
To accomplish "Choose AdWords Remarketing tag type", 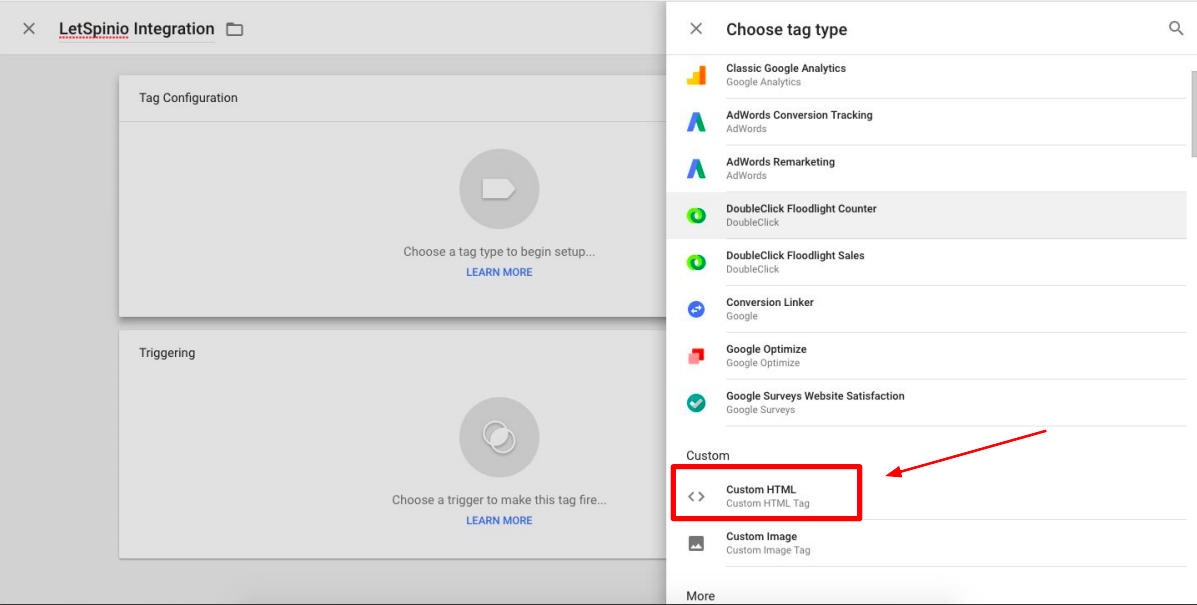I will pyautogui.click(x=926, y=169).
